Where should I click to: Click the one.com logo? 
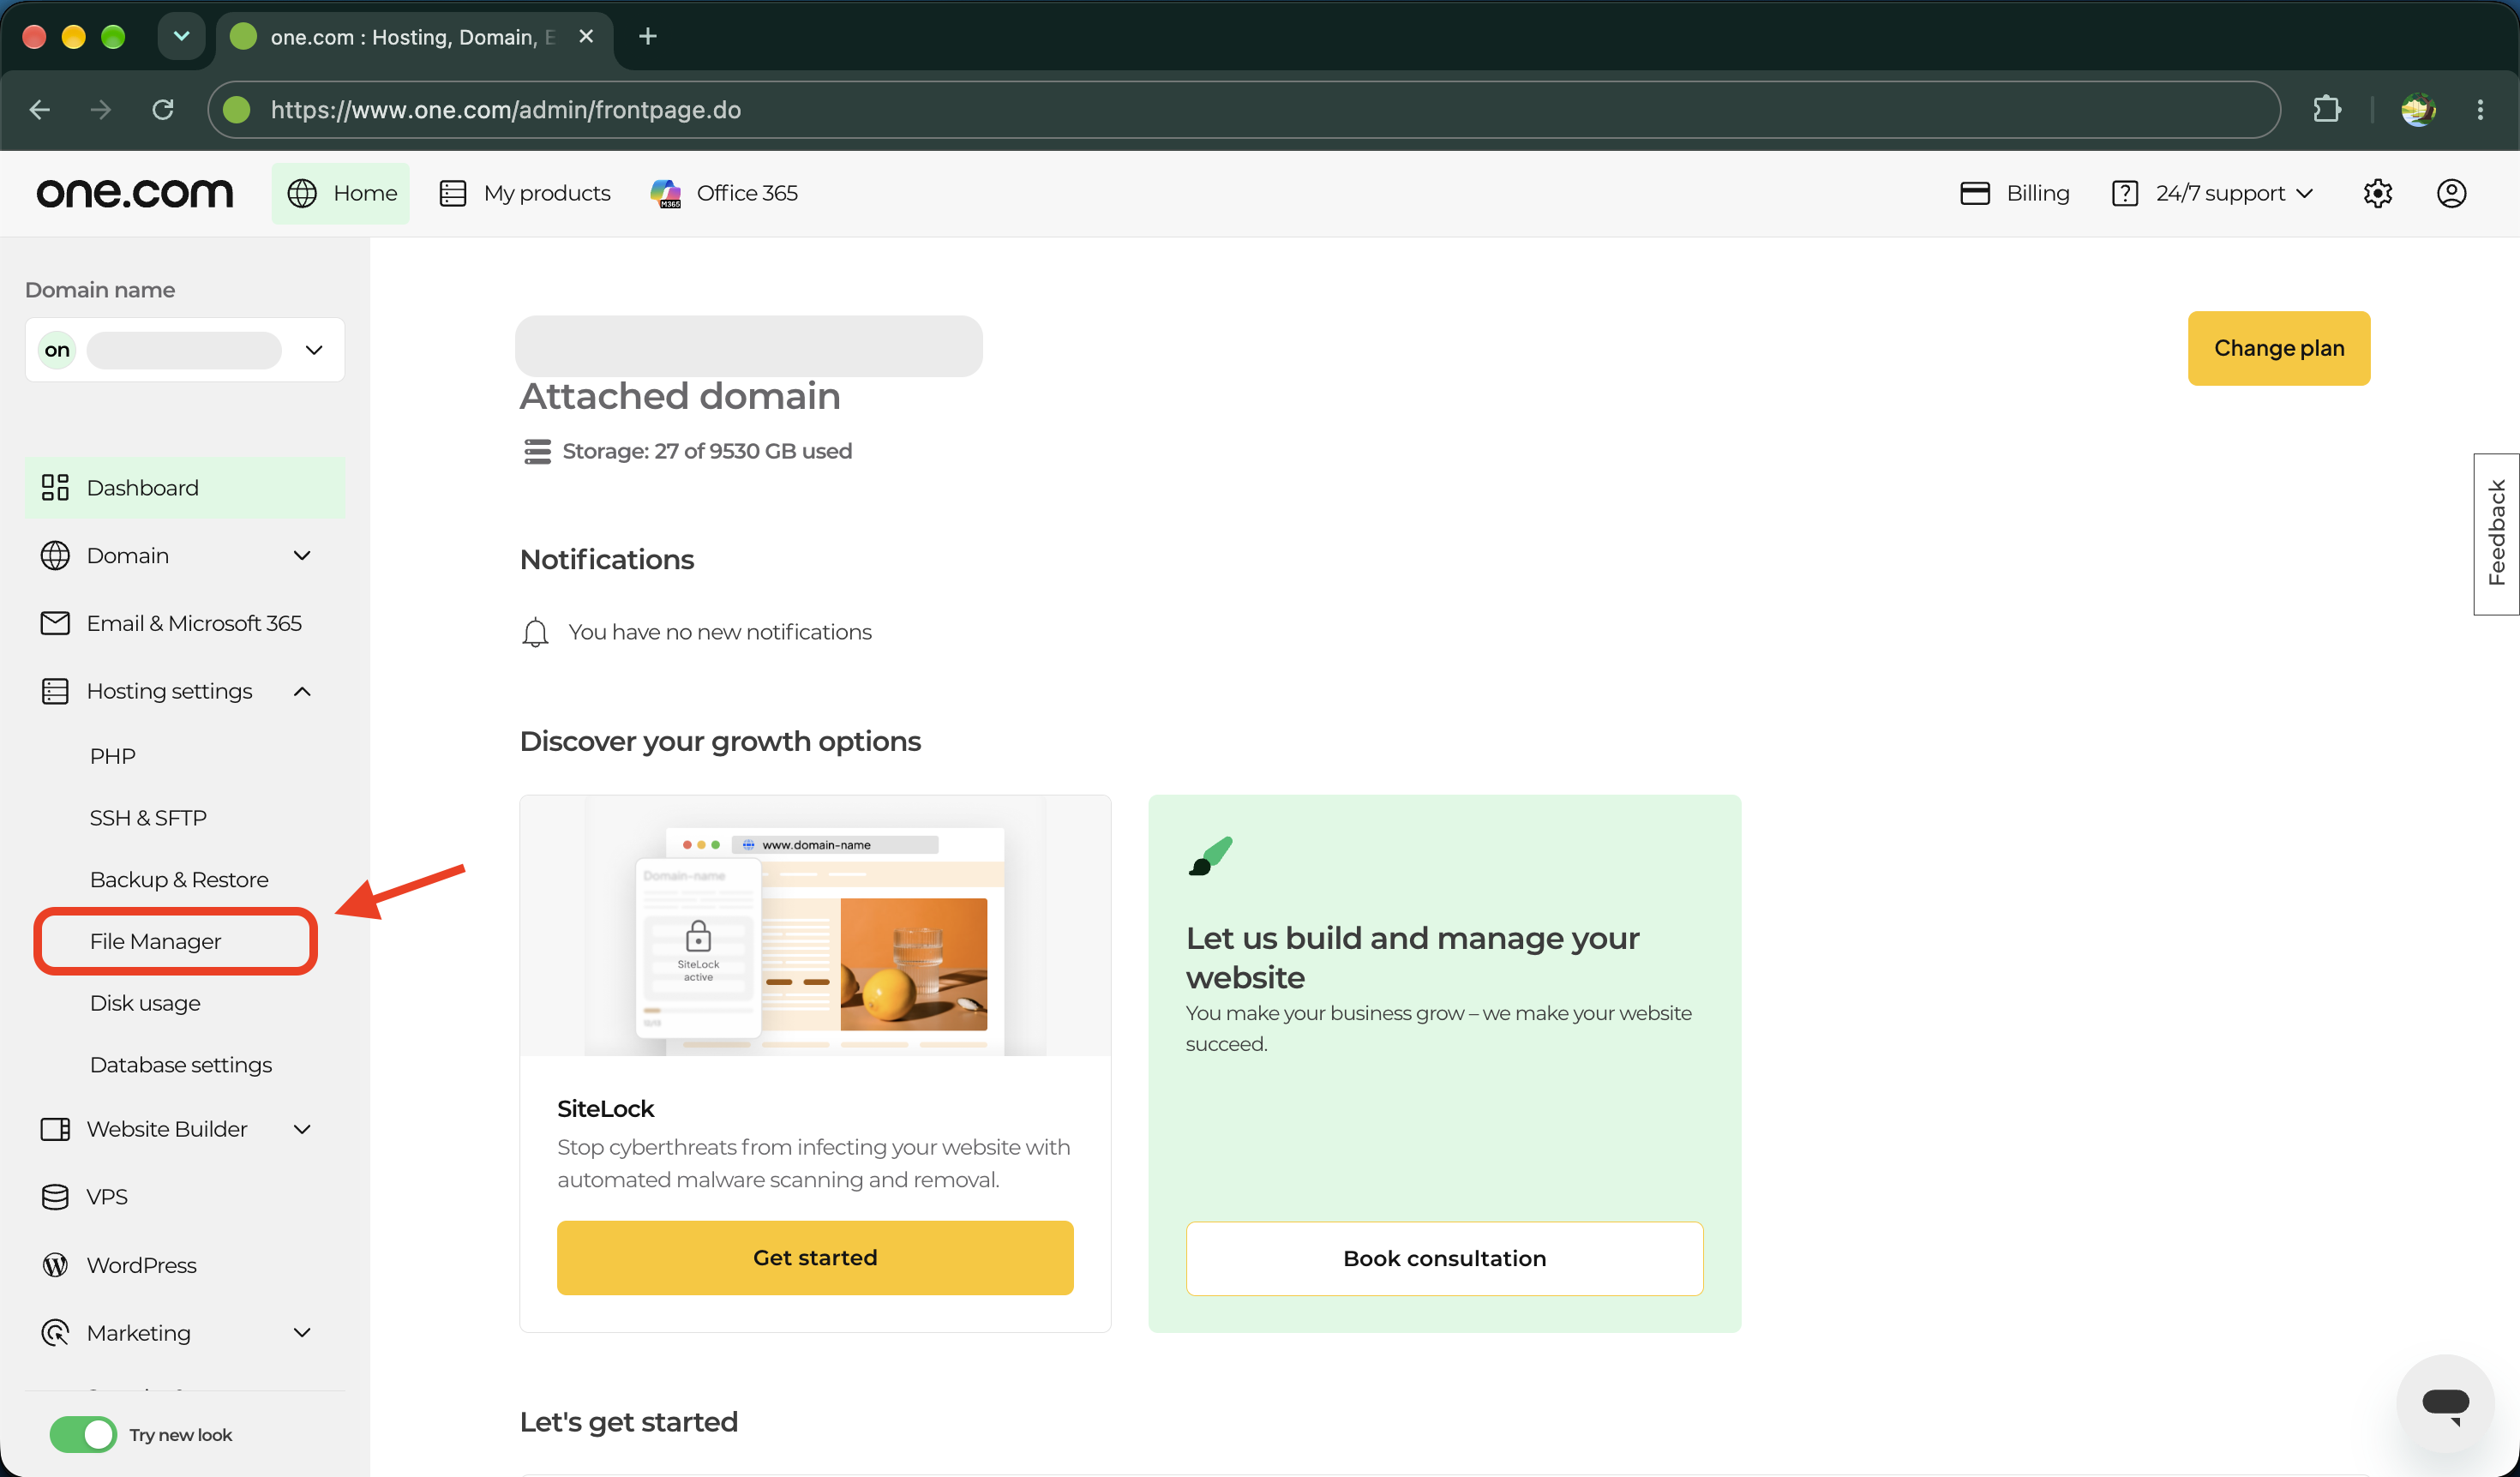click(x=135, y=193)
